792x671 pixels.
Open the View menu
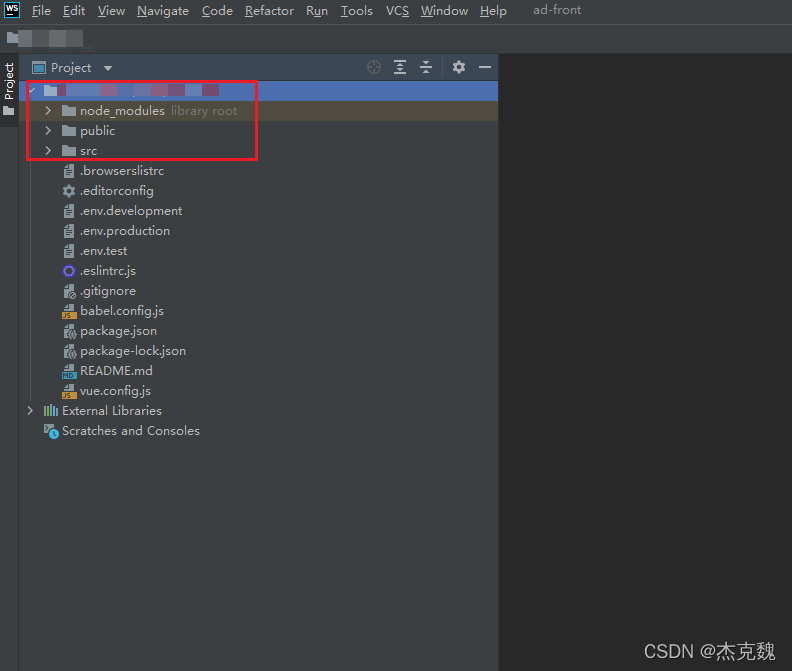[111, 11]
